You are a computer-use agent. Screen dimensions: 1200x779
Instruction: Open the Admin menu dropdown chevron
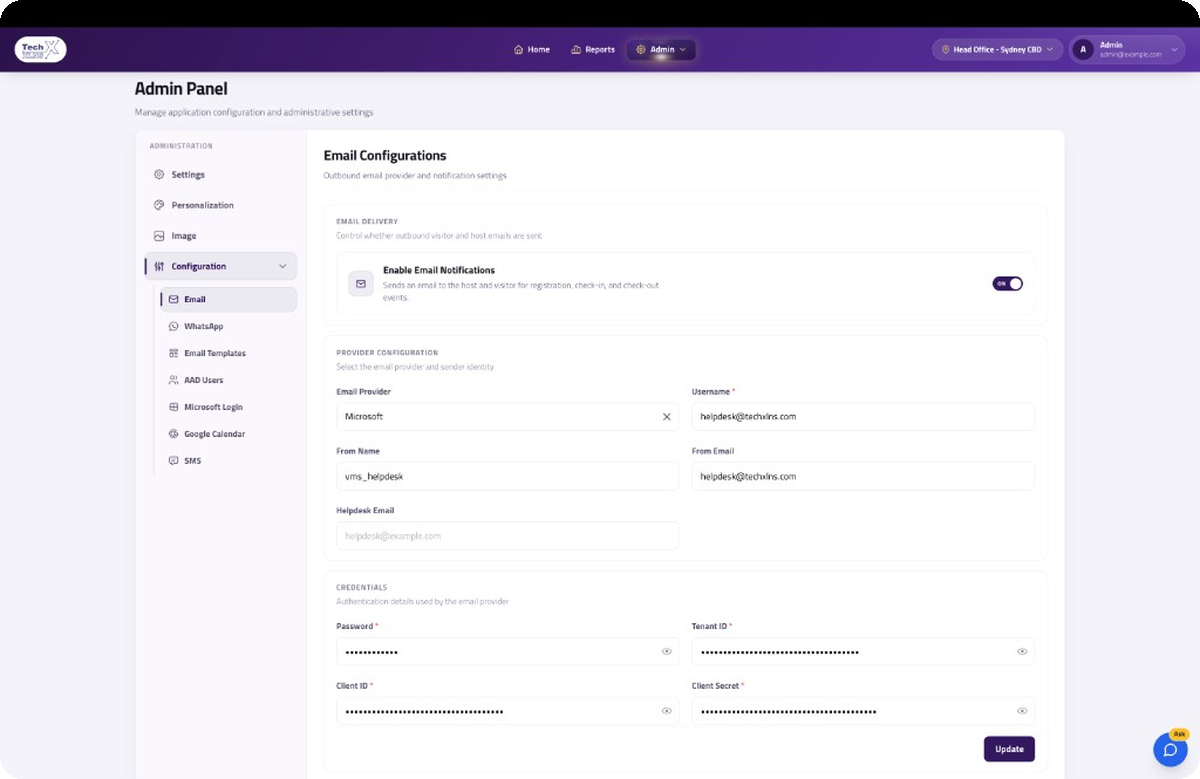683,49
